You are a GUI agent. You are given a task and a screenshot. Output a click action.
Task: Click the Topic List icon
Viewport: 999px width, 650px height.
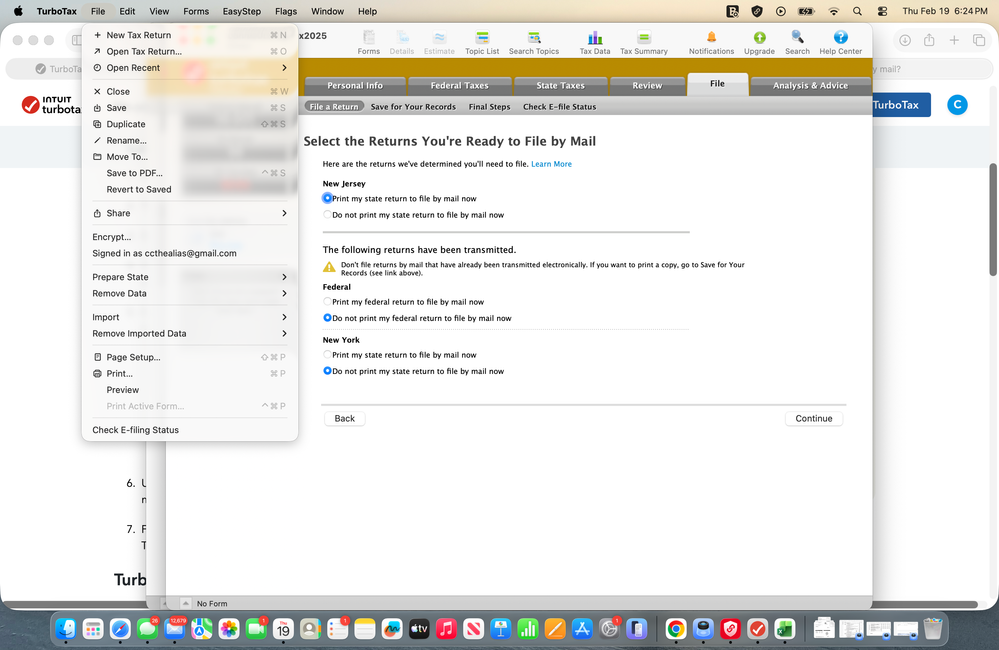pyautogui.click(x=482, y=38)
